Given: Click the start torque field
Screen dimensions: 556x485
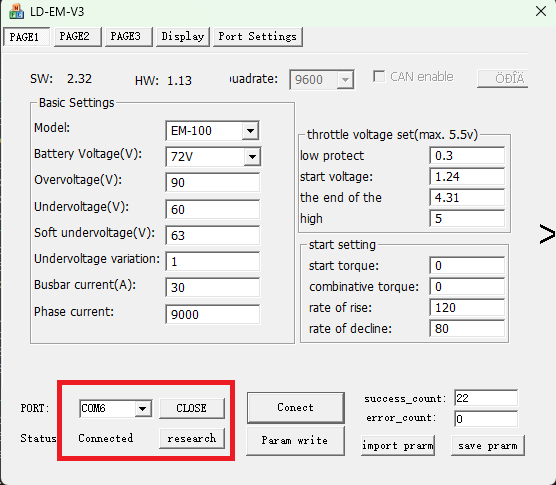Looking at the screenshot, I should pyautogui.click(x=467, y=266).
